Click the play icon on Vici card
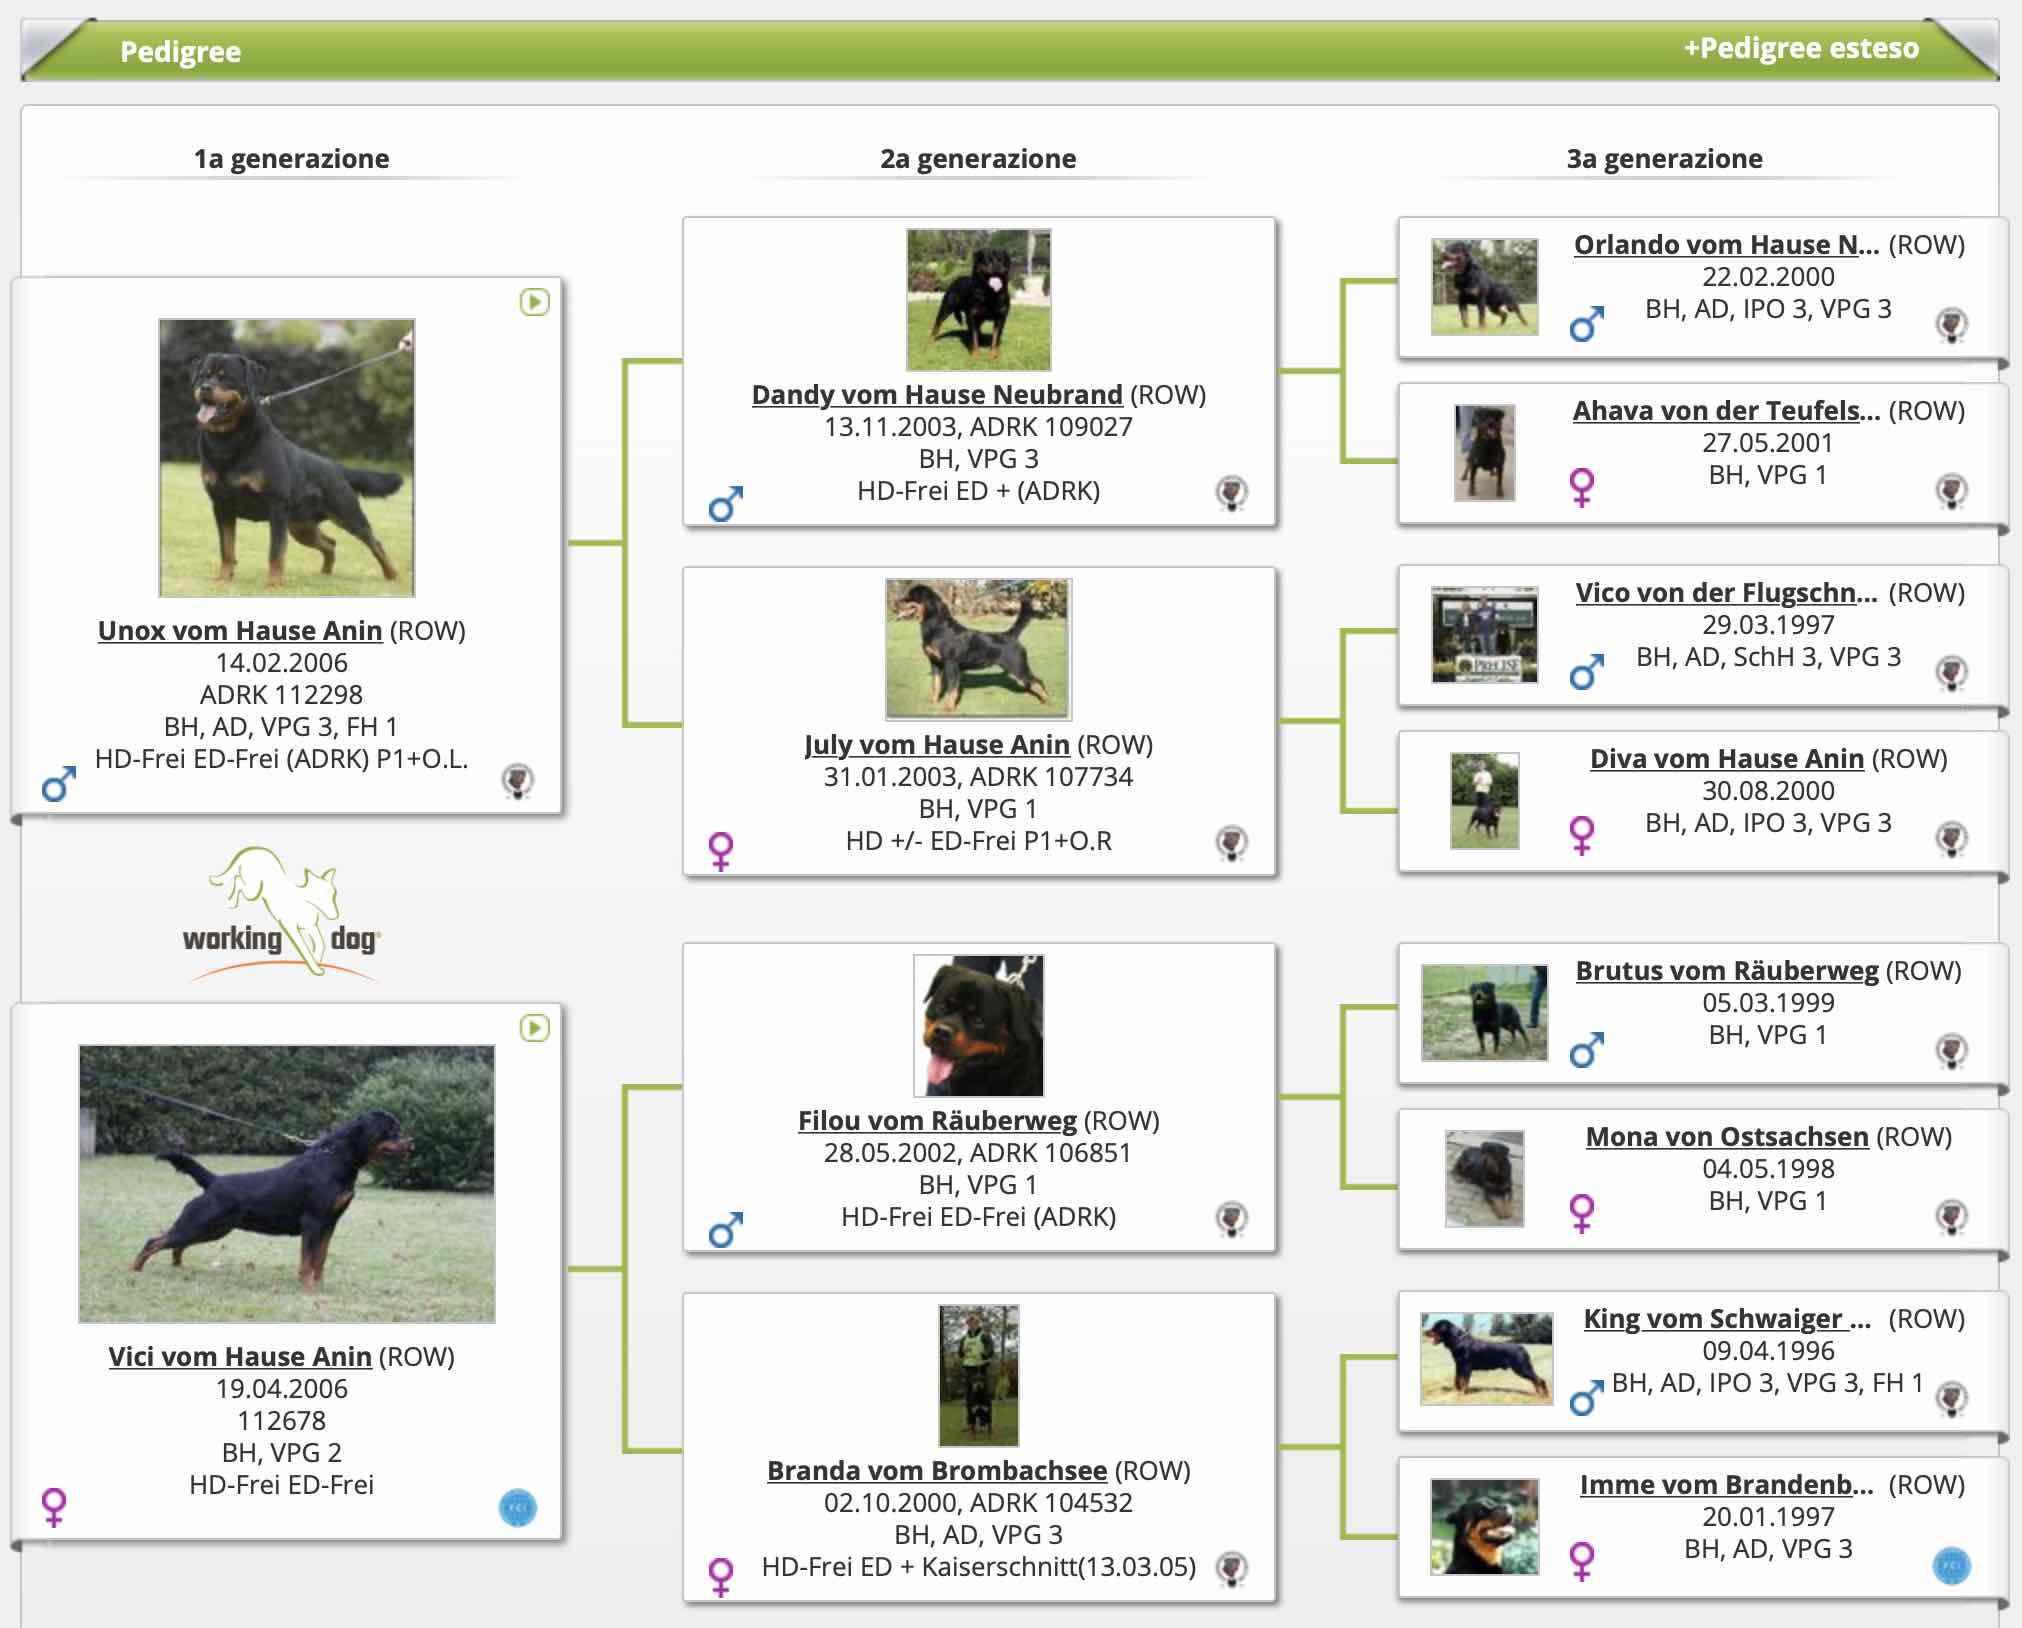2022x1628 pixels. pyautogui.click(x=535, y=1028)
